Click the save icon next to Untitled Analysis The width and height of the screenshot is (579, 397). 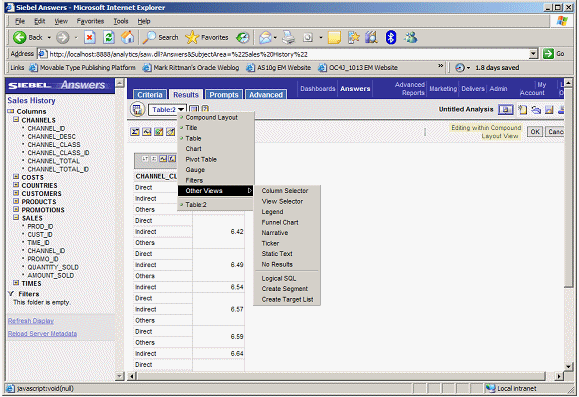click(506, 110)
